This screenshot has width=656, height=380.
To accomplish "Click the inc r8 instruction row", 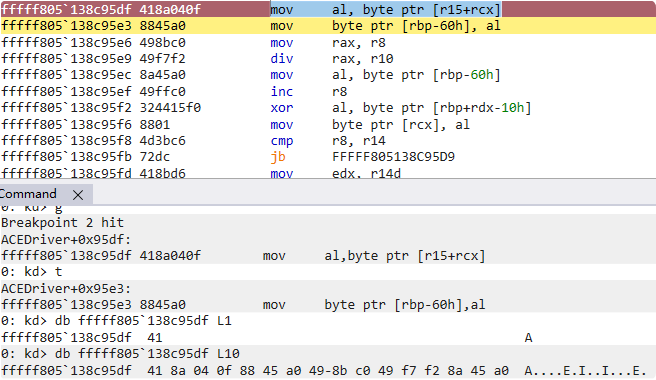I will click(328, 92).
